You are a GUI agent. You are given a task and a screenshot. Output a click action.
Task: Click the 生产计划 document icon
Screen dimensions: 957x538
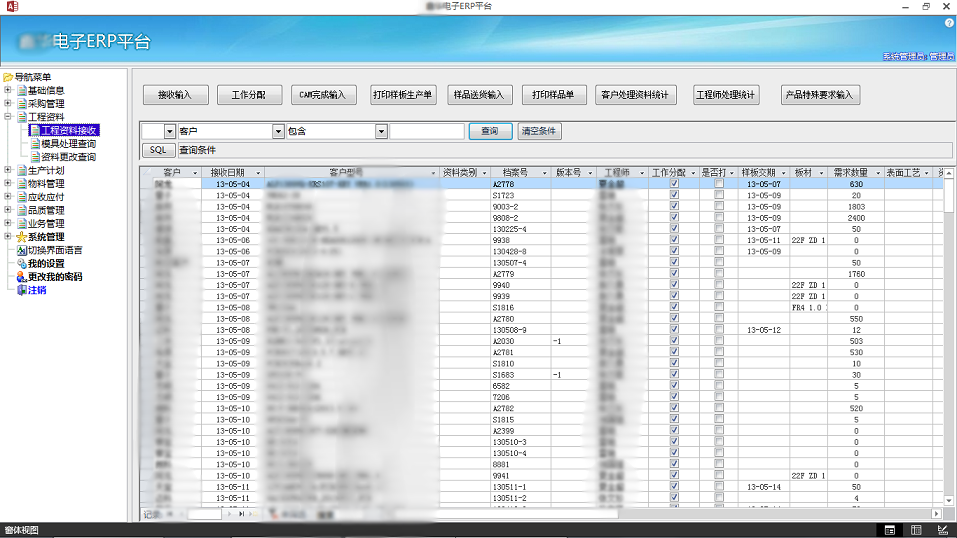click(x=22, y=170)
